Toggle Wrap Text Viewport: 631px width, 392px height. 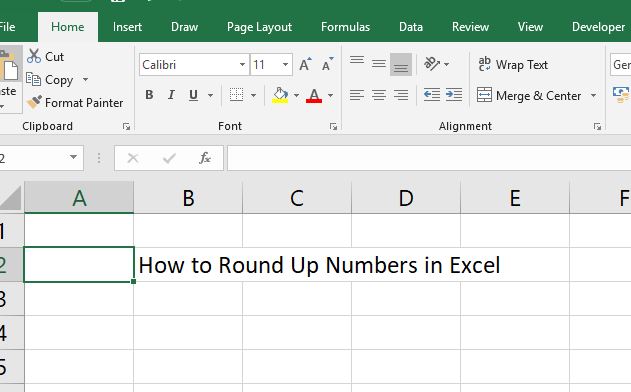click(513, 64)
